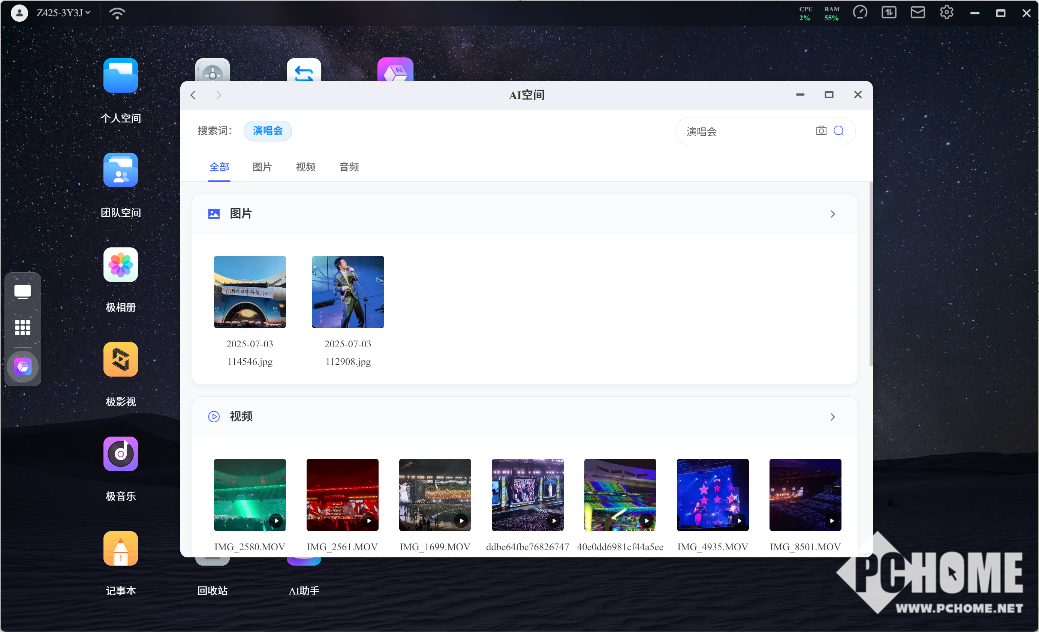Launch the 极影视 video app
This screenshot has height=632, width=1039.
[120, 360]
